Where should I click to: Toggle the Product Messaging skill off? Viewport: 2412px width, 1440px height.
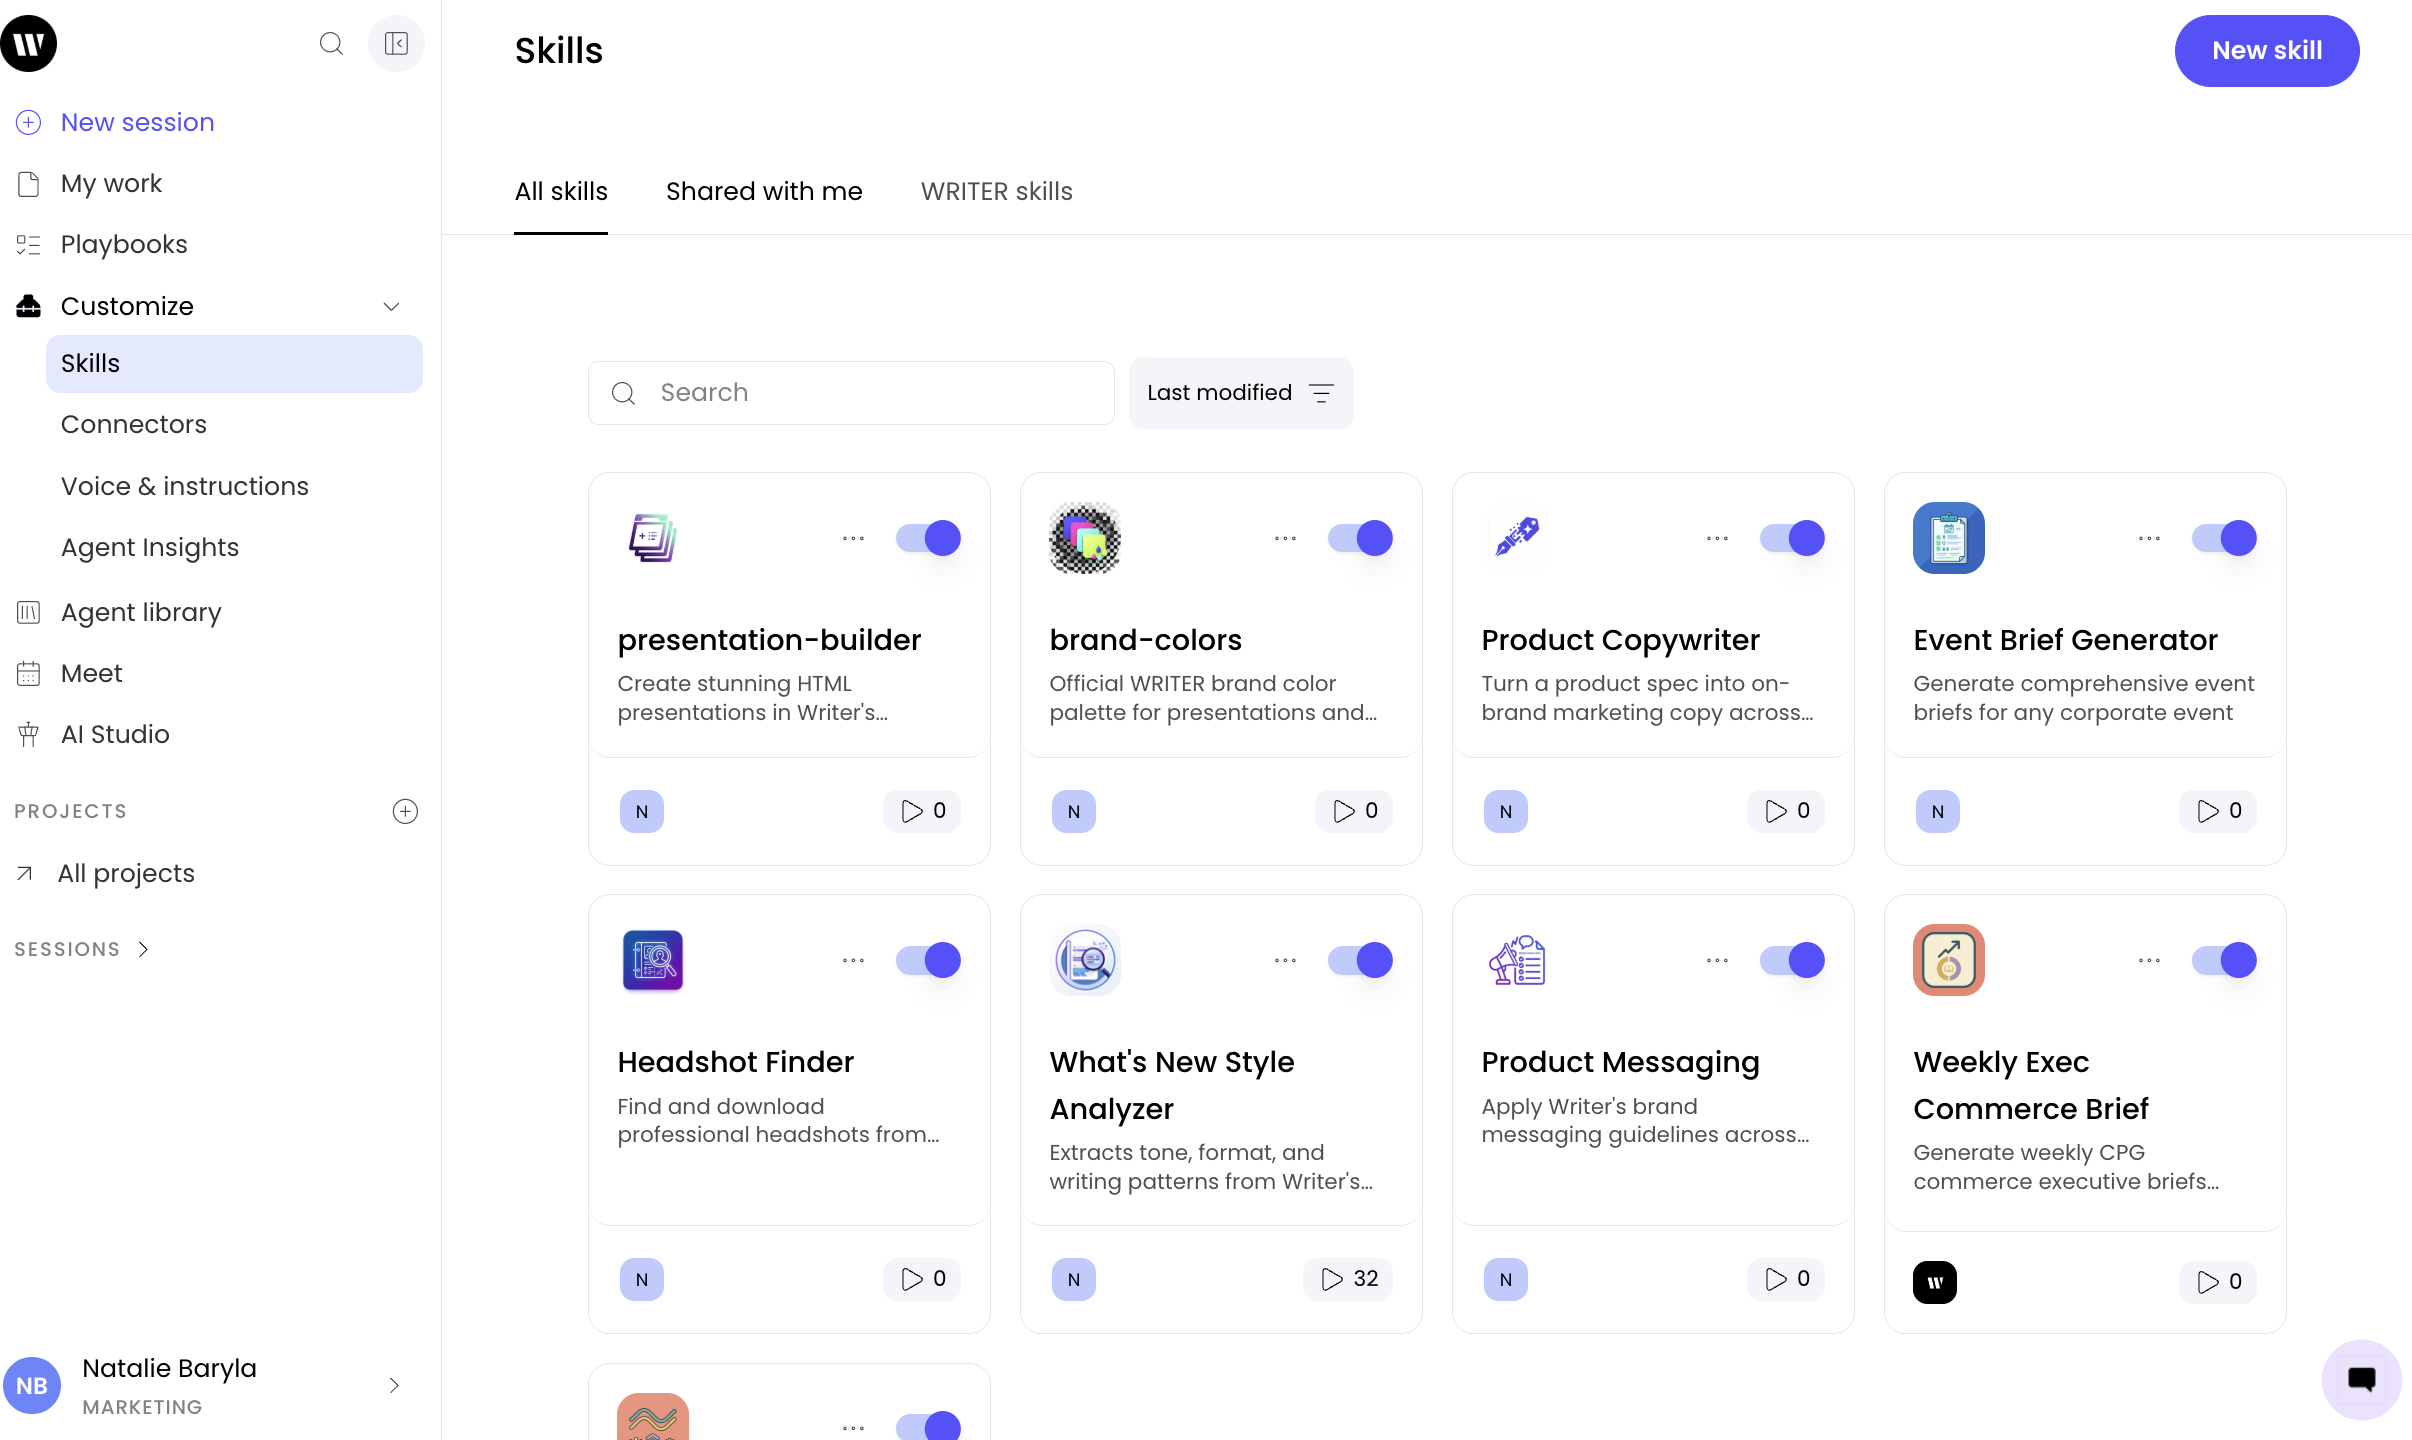1792,960
